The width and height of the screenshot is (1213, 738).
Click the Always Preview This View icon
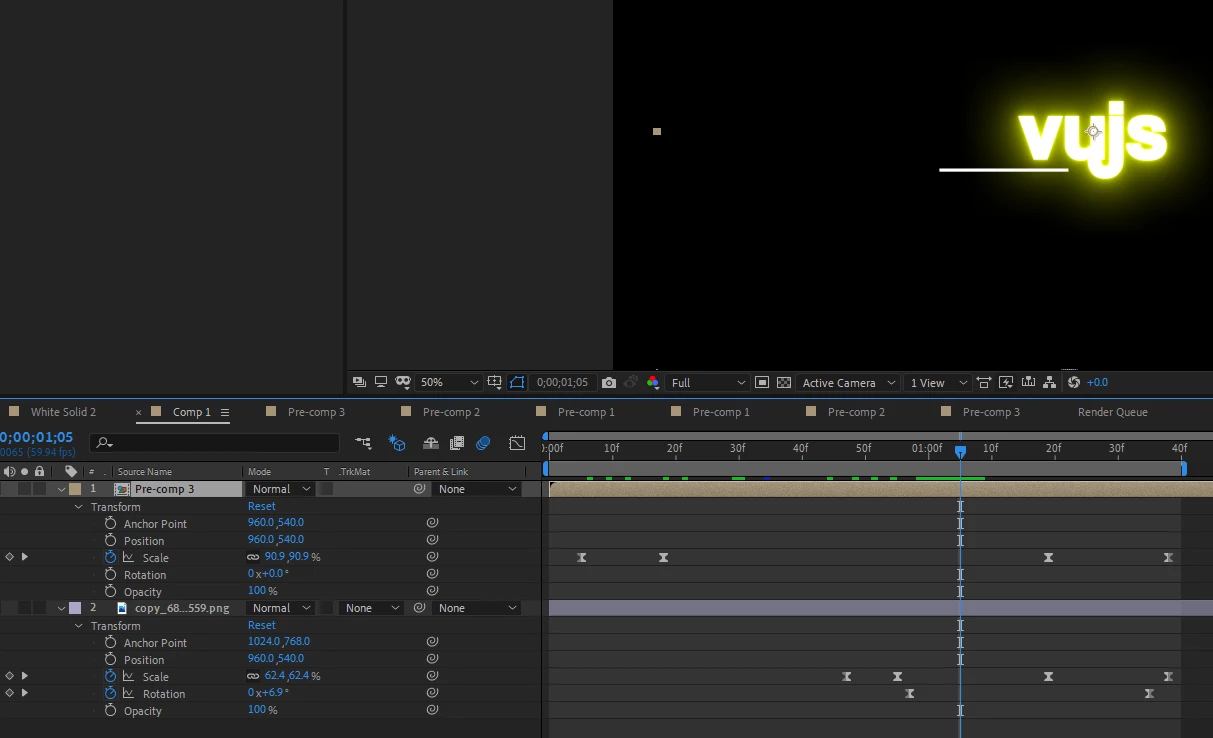360,382
